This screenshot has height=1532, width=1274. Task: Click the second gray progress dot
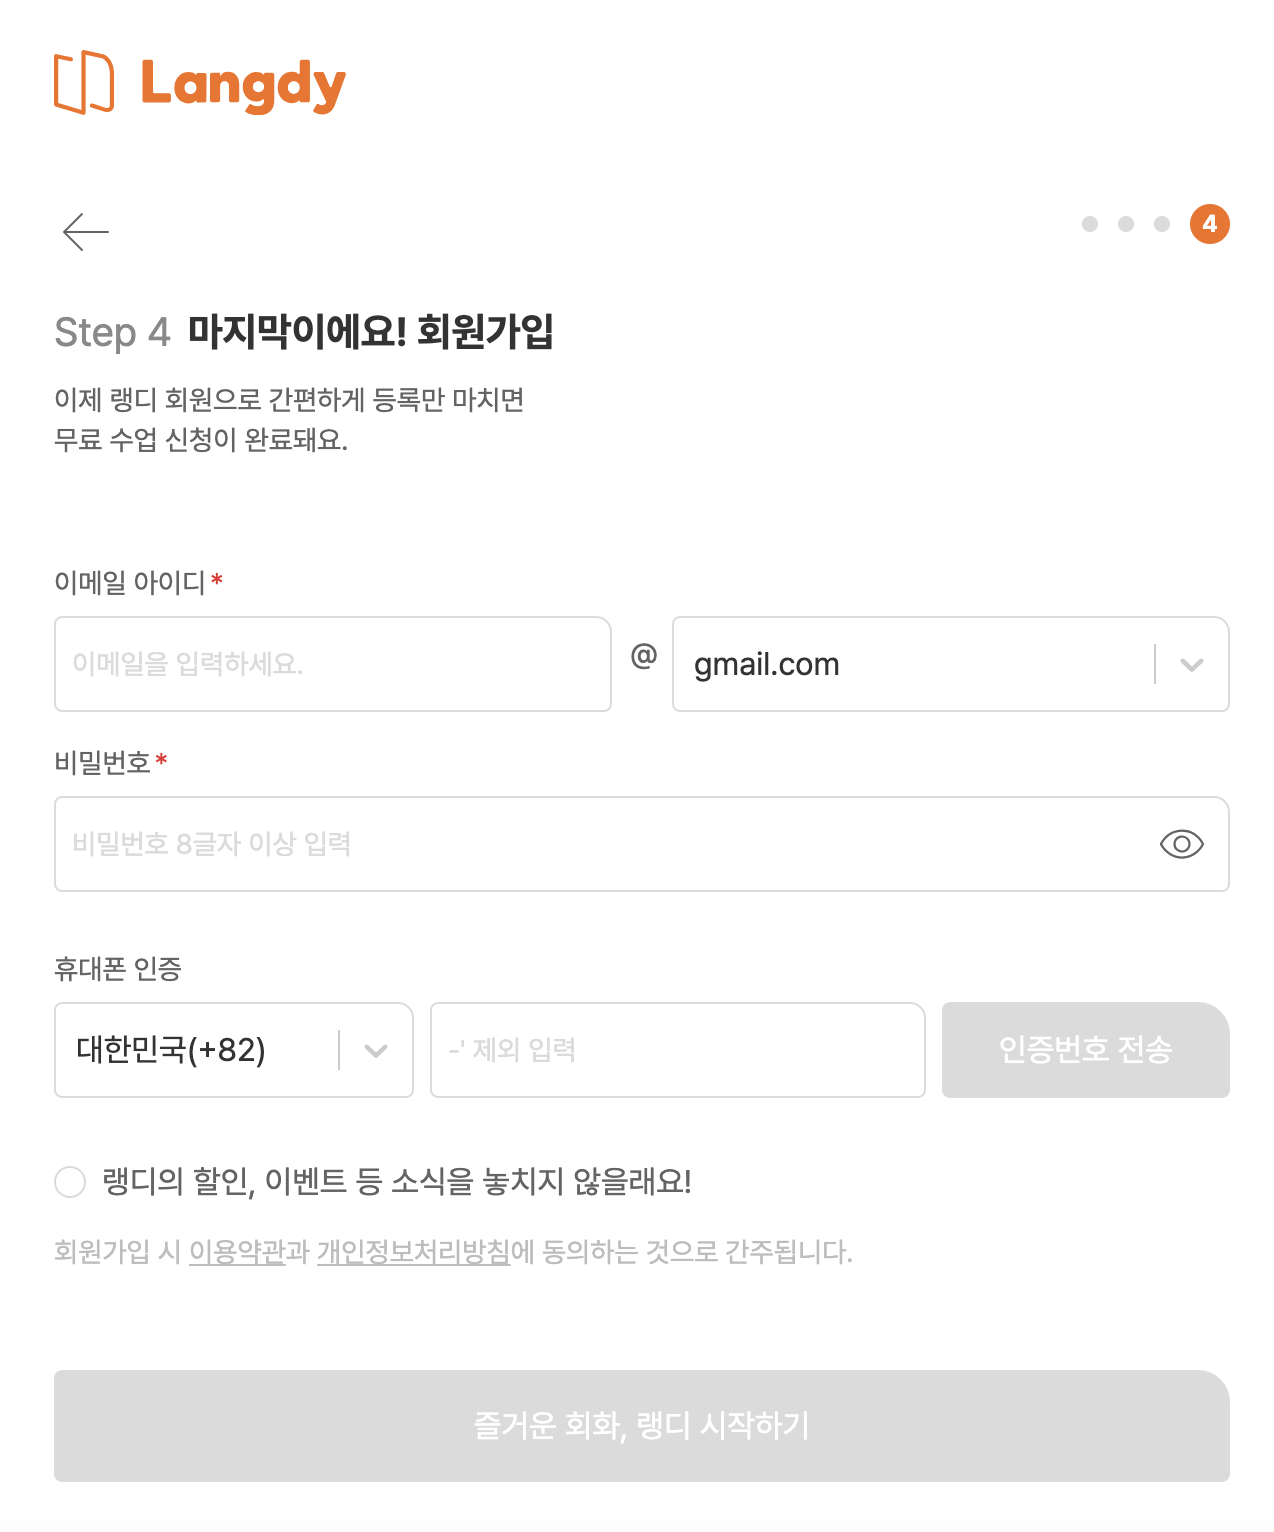pyautogui.click(x=1125, y=224)
